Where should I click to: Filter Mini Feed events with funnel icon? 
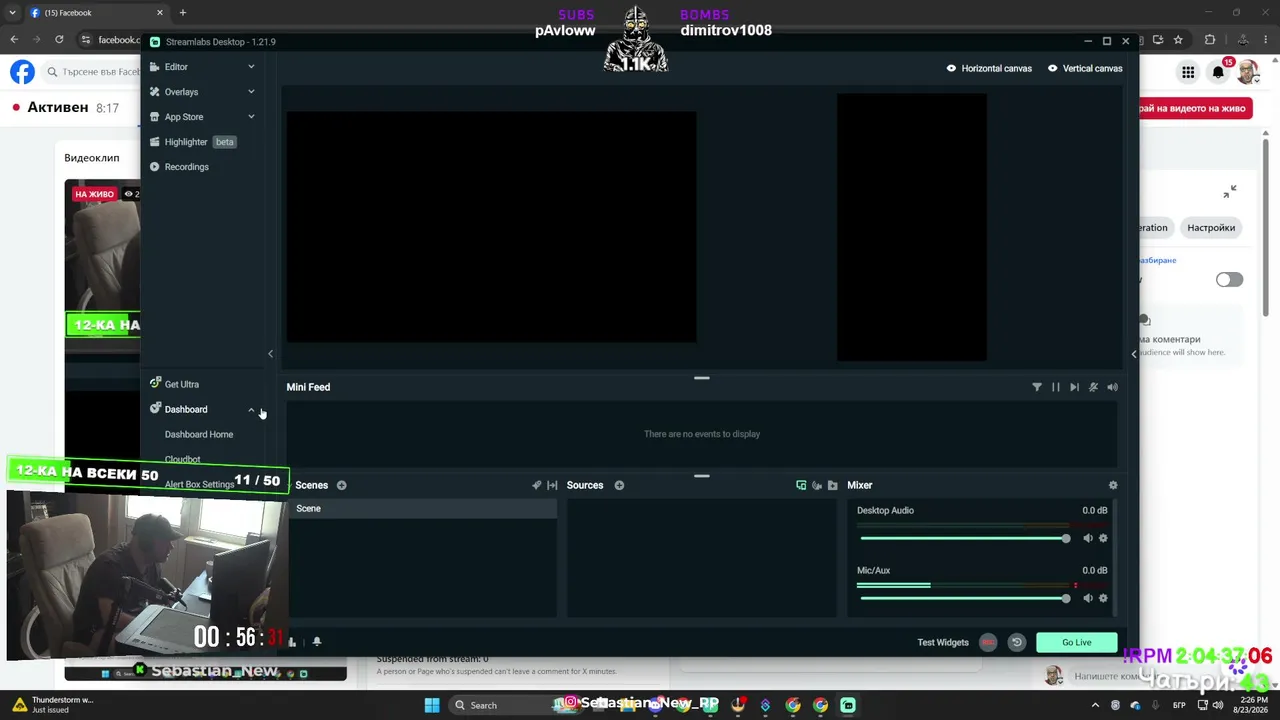click(x=1037, y=387)
